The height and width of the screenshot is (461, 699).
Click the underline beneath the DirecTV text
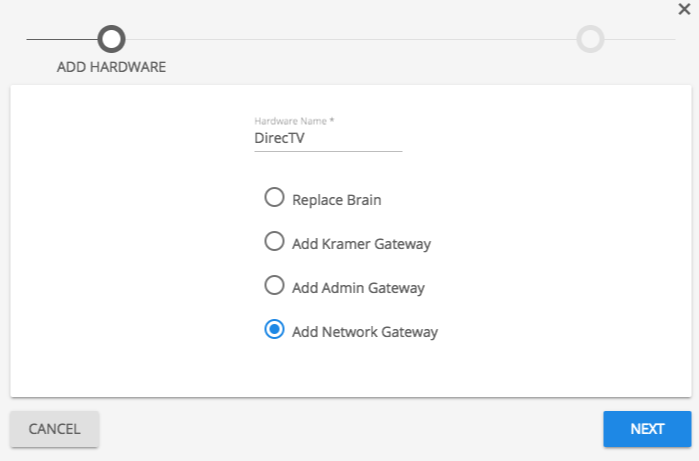[328, 151]
